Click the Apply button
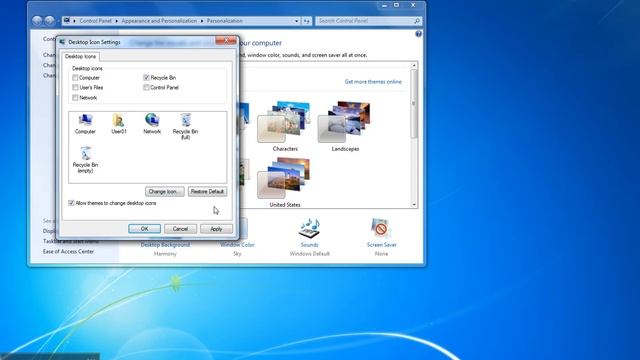This screenshot has width=640, height=360. [x=216, y=229]
